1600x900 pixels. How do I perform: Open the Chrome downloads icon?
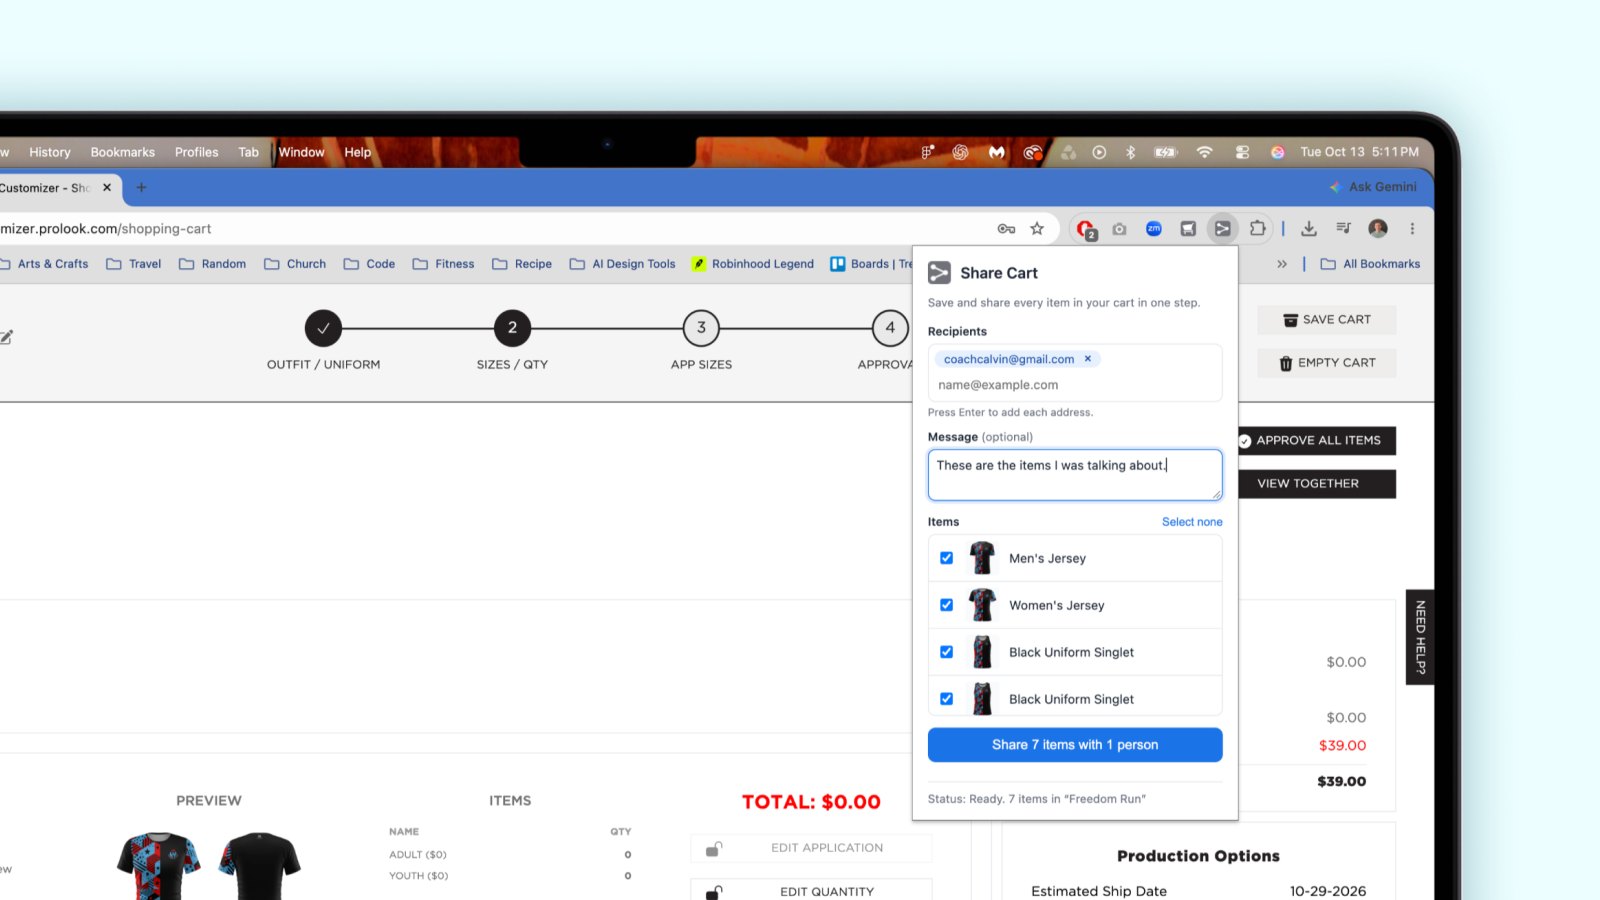tap(1309, 229)
